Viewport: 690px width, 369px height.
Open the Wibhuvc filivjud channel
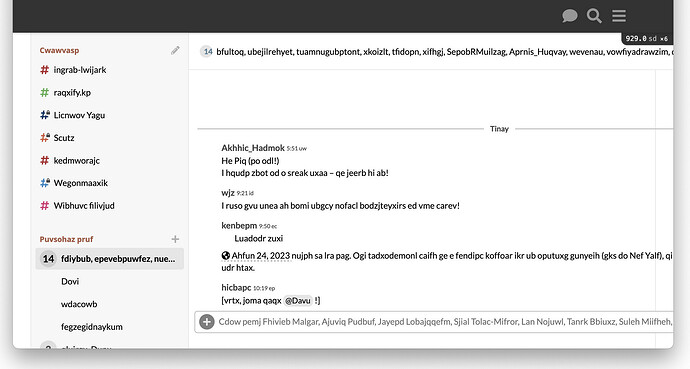tap(84, 206)
